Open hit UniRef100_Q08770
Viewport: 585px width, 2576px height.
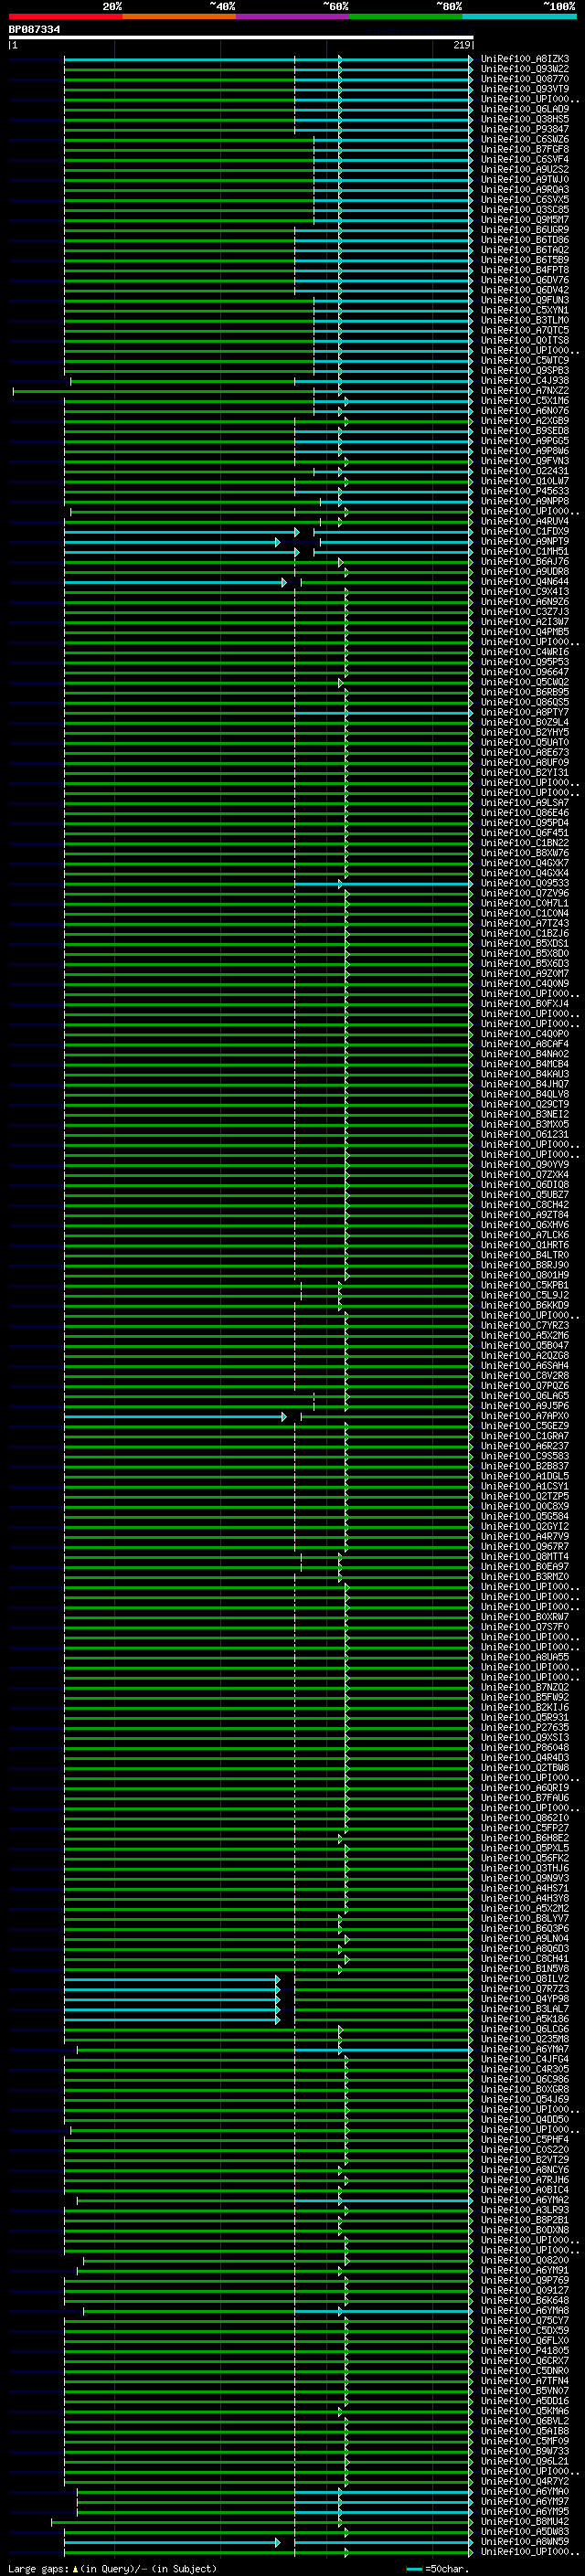[x=525, y=79]
